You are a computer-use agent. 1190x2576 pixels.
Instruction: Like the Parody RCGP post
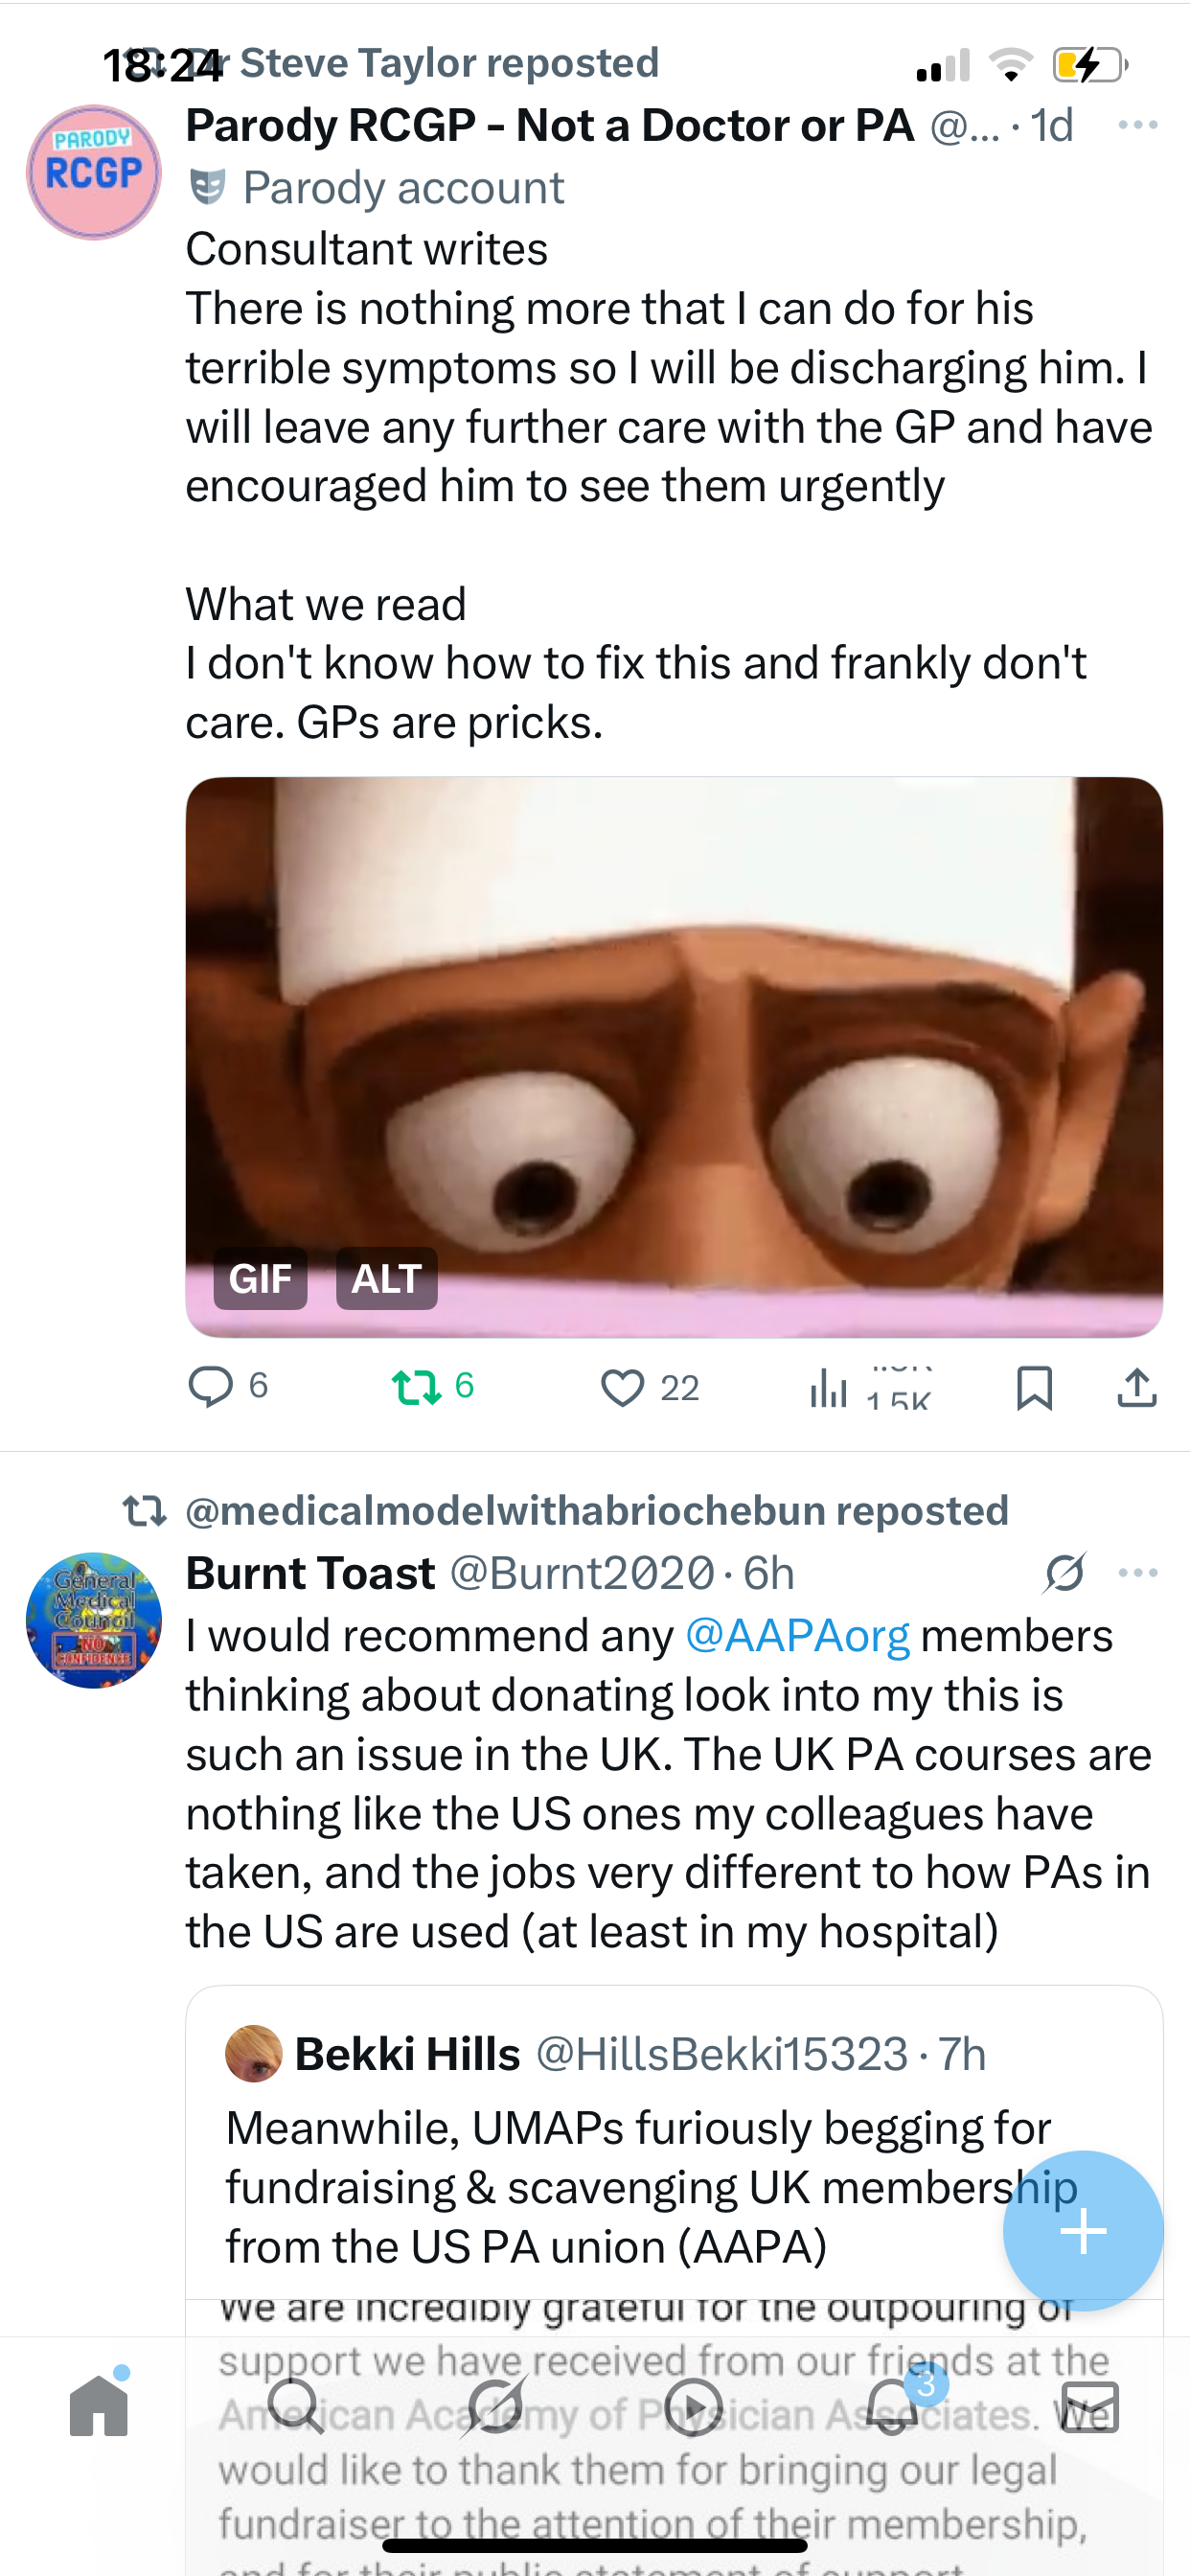pyautogui.click(x=622, y=1388)
